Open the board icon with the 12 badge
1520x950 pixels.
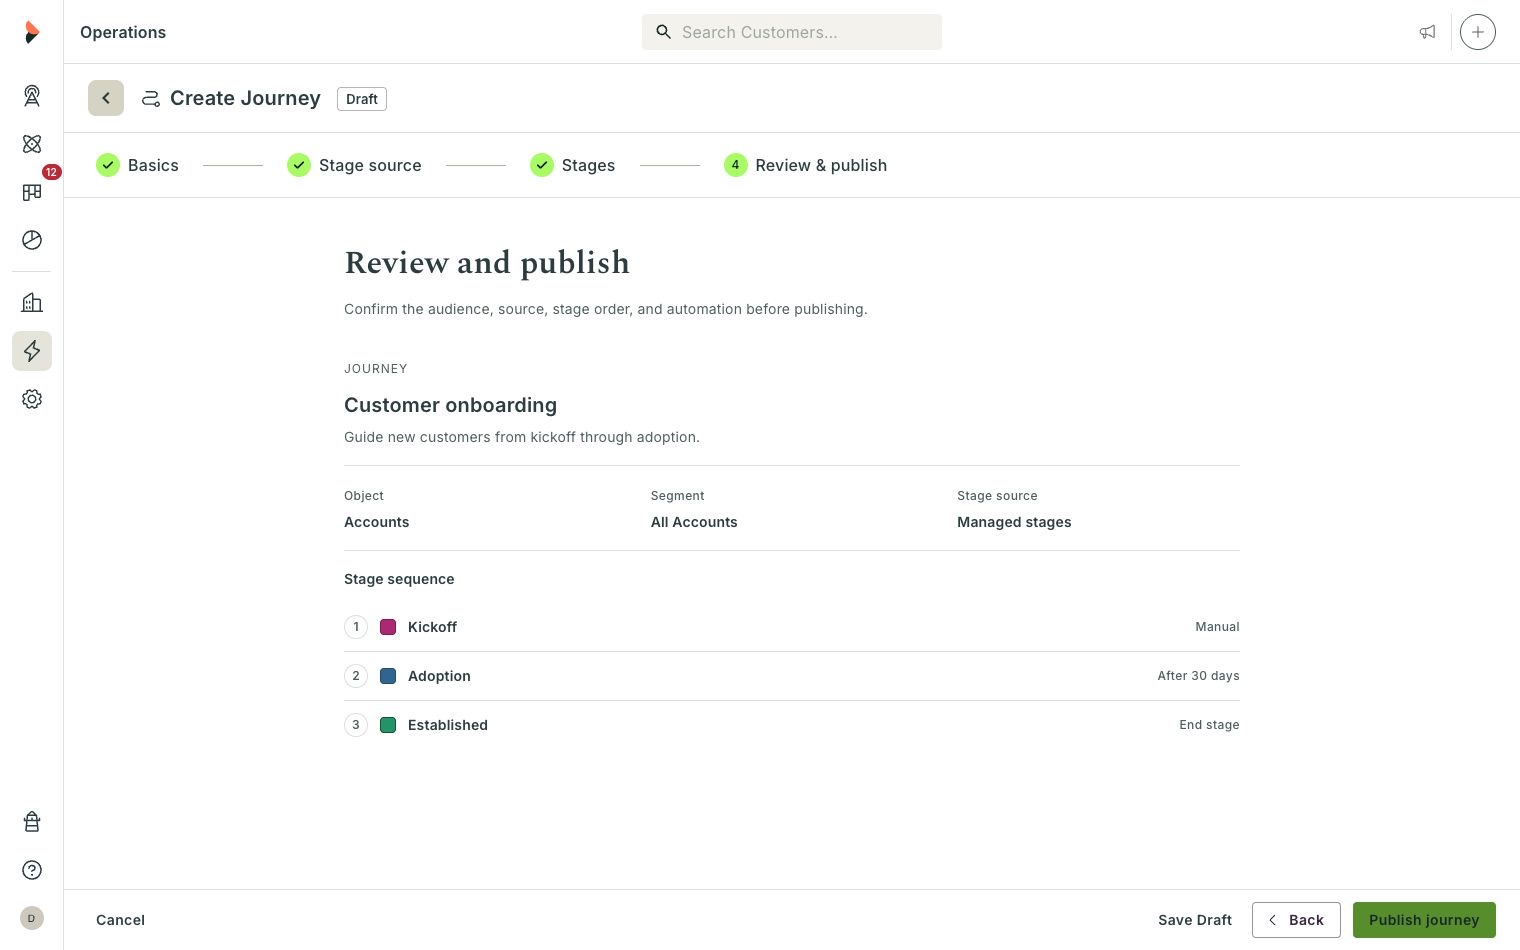pyautogui.click(x=32, y=192)
